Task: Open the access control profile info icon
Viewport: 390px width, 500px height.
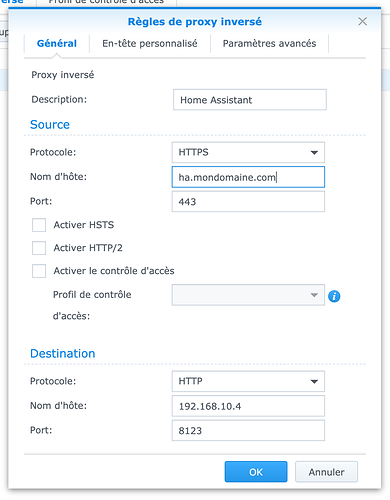Action: pos(334,296)
